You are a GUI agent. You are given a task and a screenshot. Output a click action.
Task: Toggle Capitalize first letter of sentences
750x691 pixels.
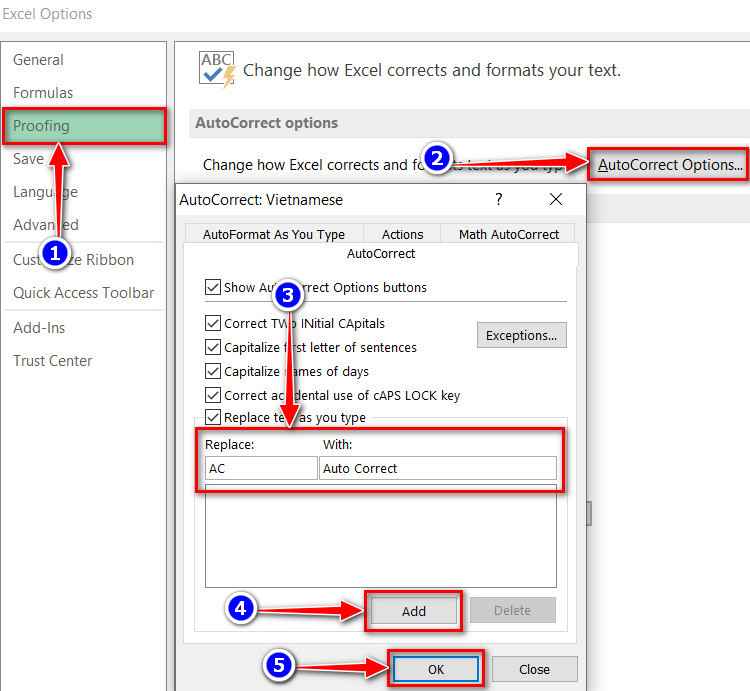(213, 347)
